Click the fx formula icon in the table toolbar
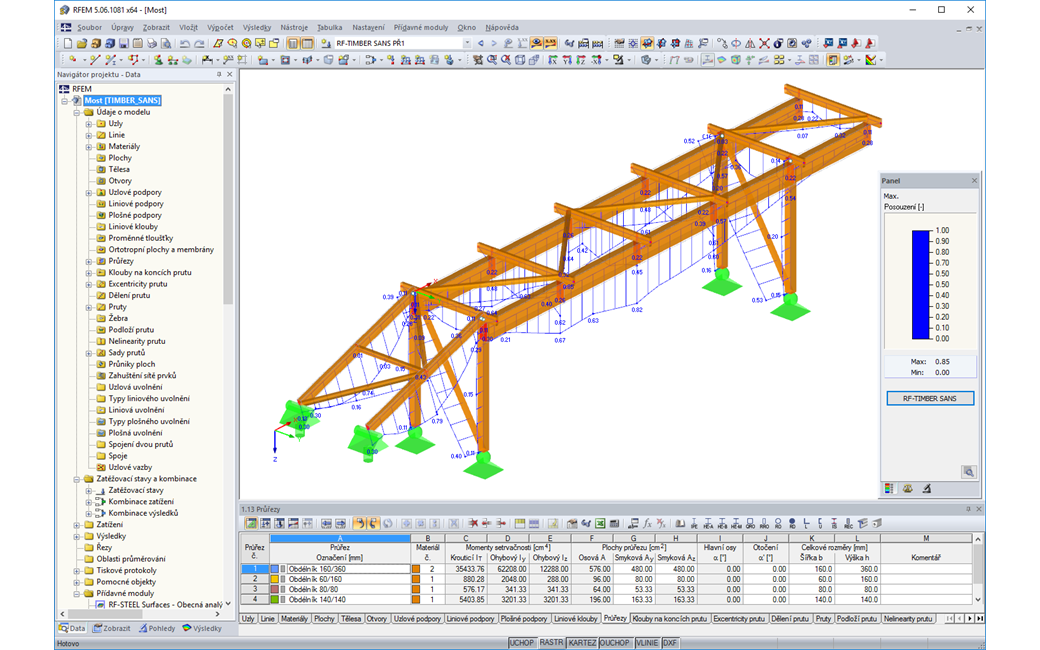The image size is (1040, 650). (x=647, y=522)
